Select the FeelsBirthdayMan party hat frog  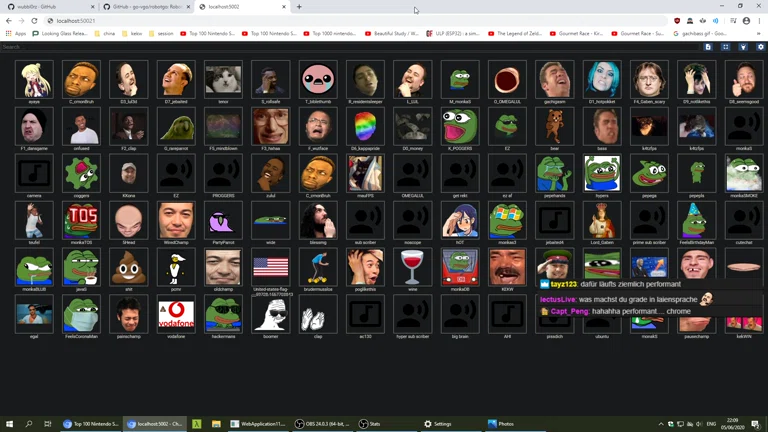[x=696, y=220]
